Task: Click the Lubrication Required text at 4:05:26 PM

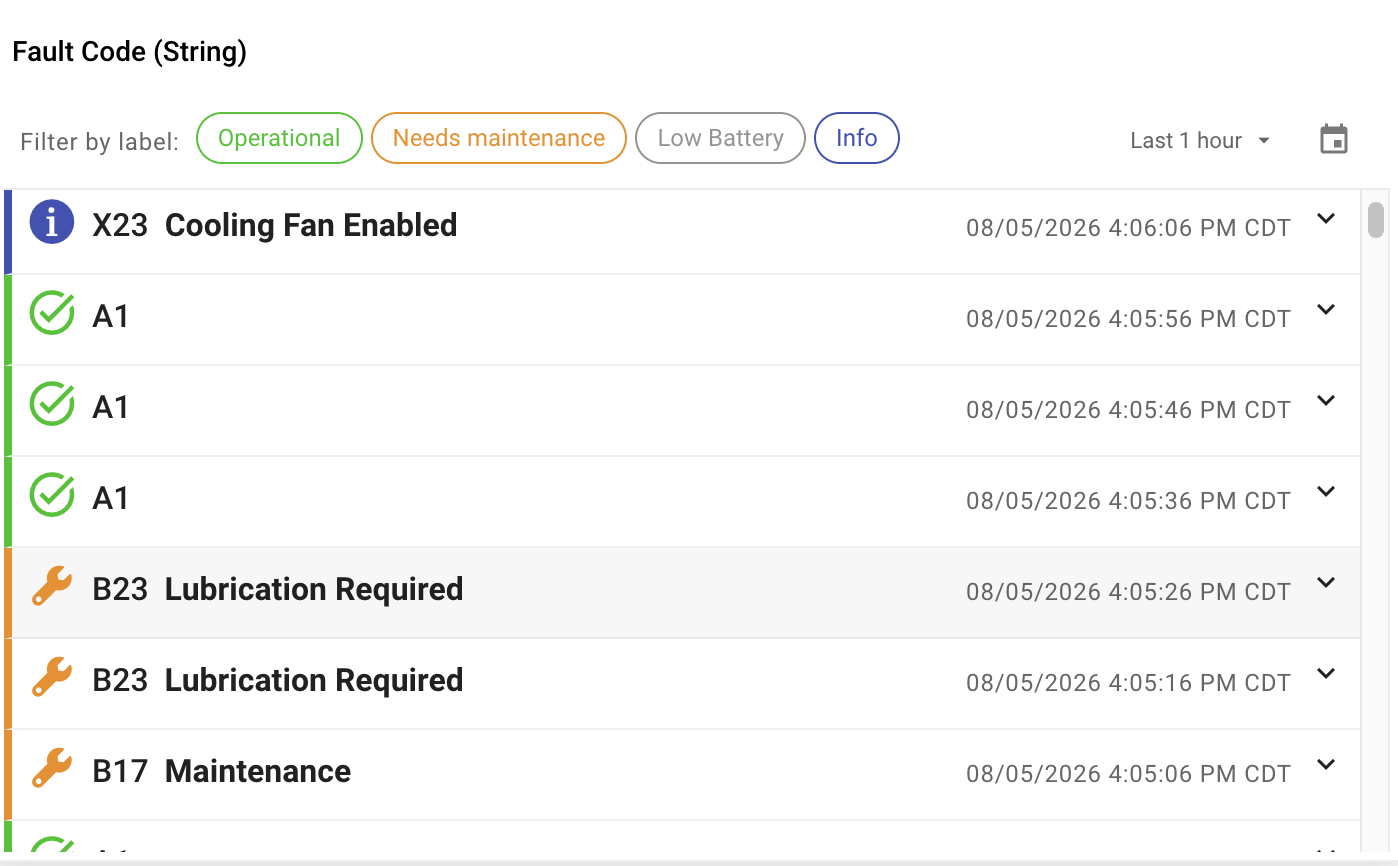Action: point(314,589)
